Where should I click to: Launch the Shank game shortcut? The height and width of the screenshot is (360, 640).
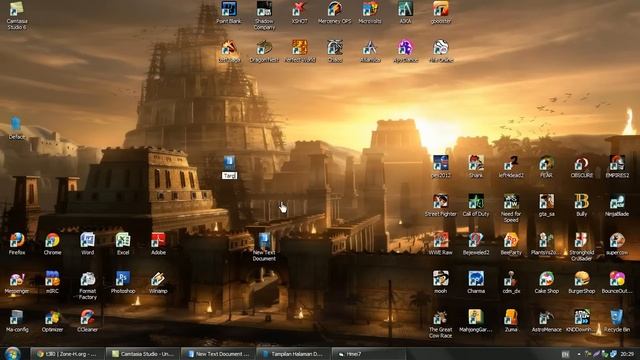coord(476,167)
